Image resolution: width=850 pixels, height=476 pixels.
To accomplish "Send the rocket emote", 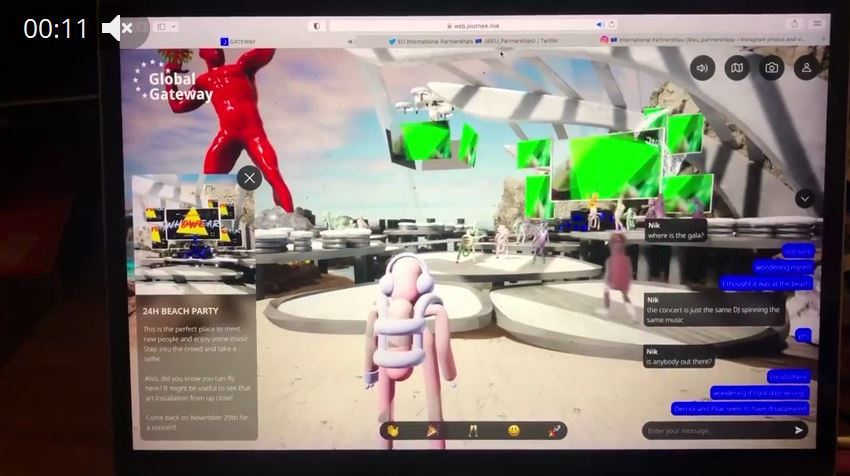I will (553, 431).
